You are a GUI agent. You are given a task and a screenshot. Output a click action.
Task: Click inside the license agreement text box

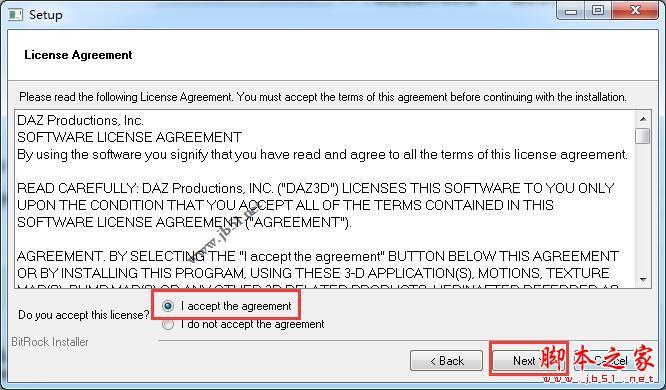(x=325, y=199)
